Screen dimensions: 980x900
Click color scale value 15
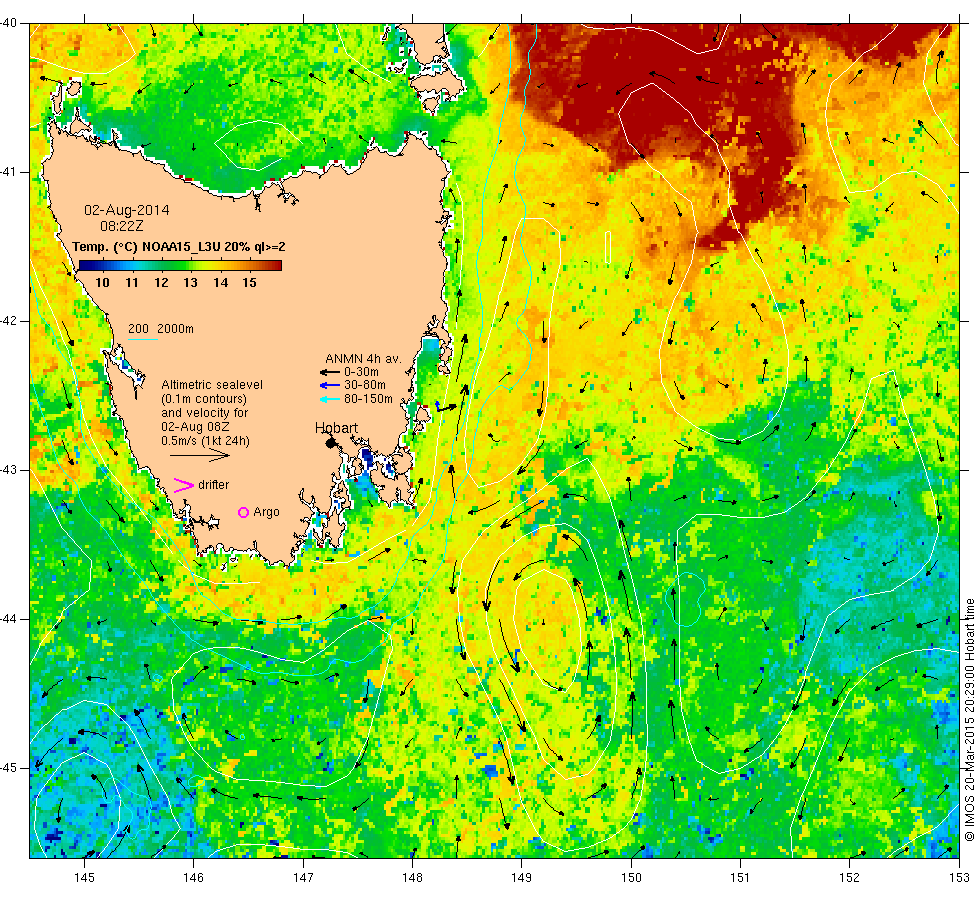point(249,283)
